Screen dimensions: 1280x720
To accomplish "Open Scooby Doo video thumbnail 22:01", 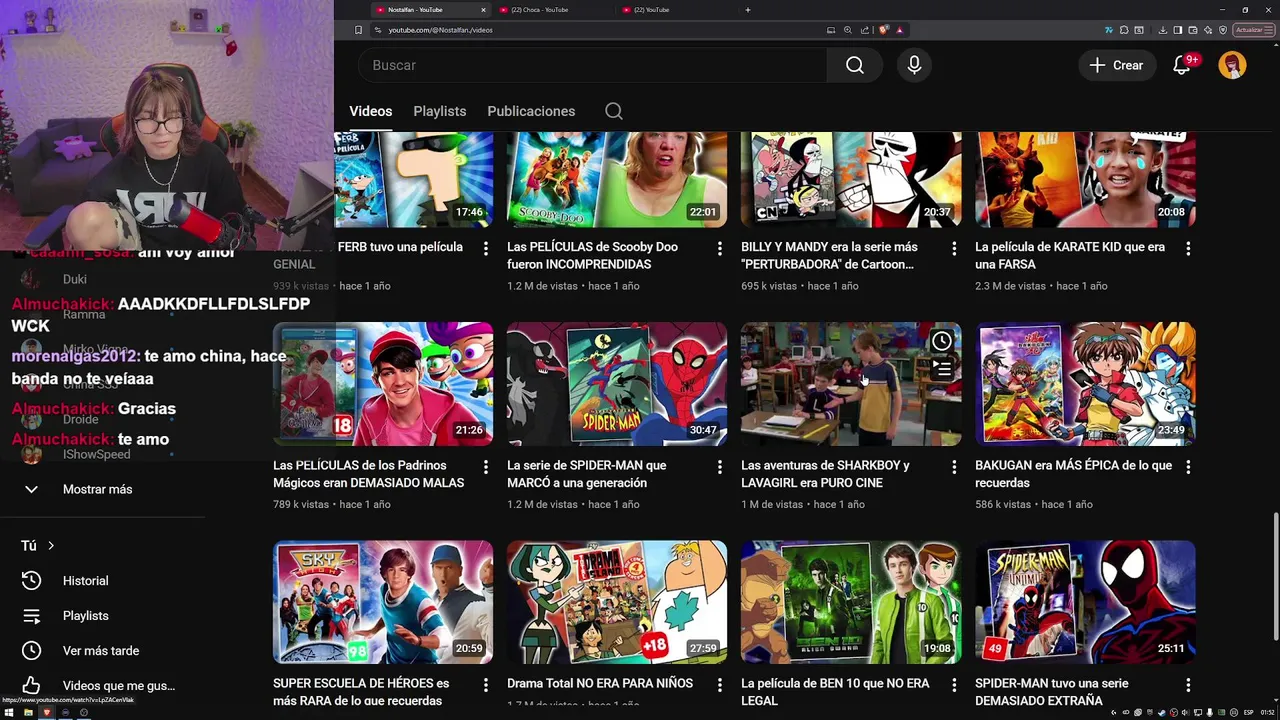I will point(617,180).
